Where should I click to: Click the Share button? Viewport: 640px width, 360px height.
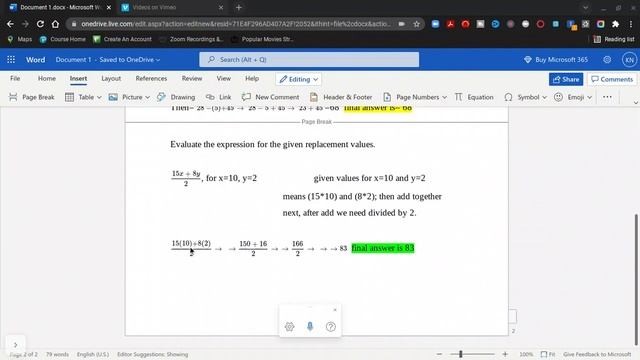click(x=566, y=79)
